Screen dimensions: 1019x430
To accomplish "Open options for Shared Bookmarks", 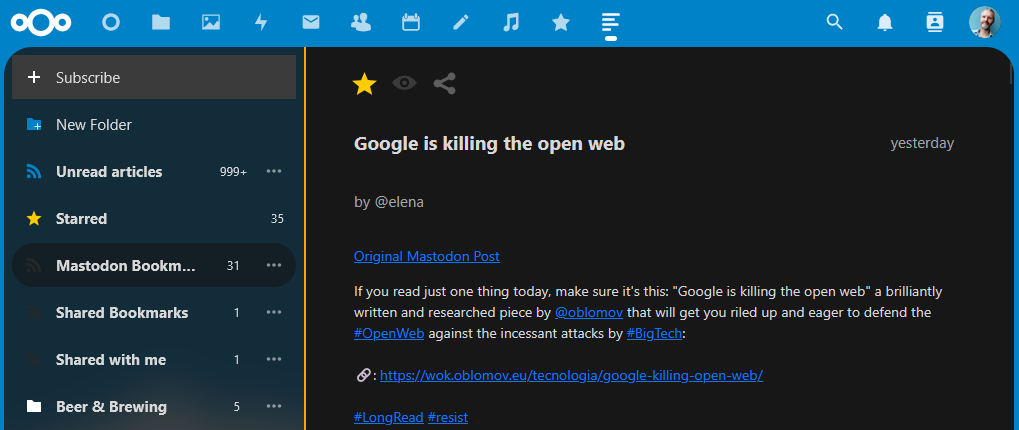I will pyautogui.click(x=274, y=312).
